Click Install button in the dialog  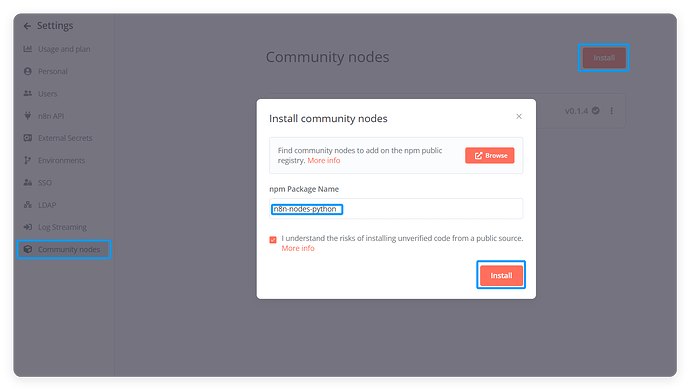[x=501, y=275]
